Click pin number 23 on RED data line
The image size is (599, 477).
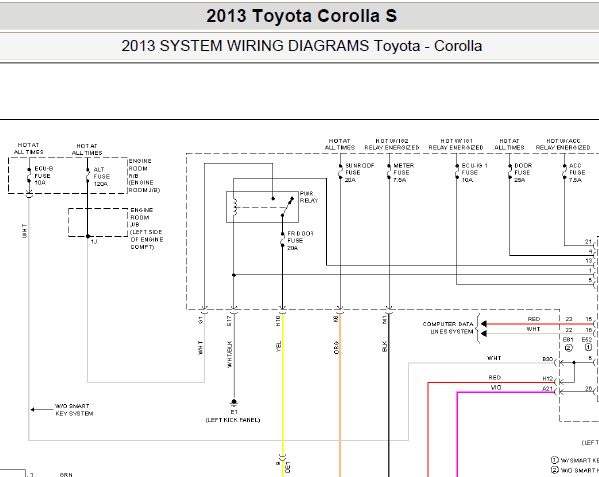(569, 319)
